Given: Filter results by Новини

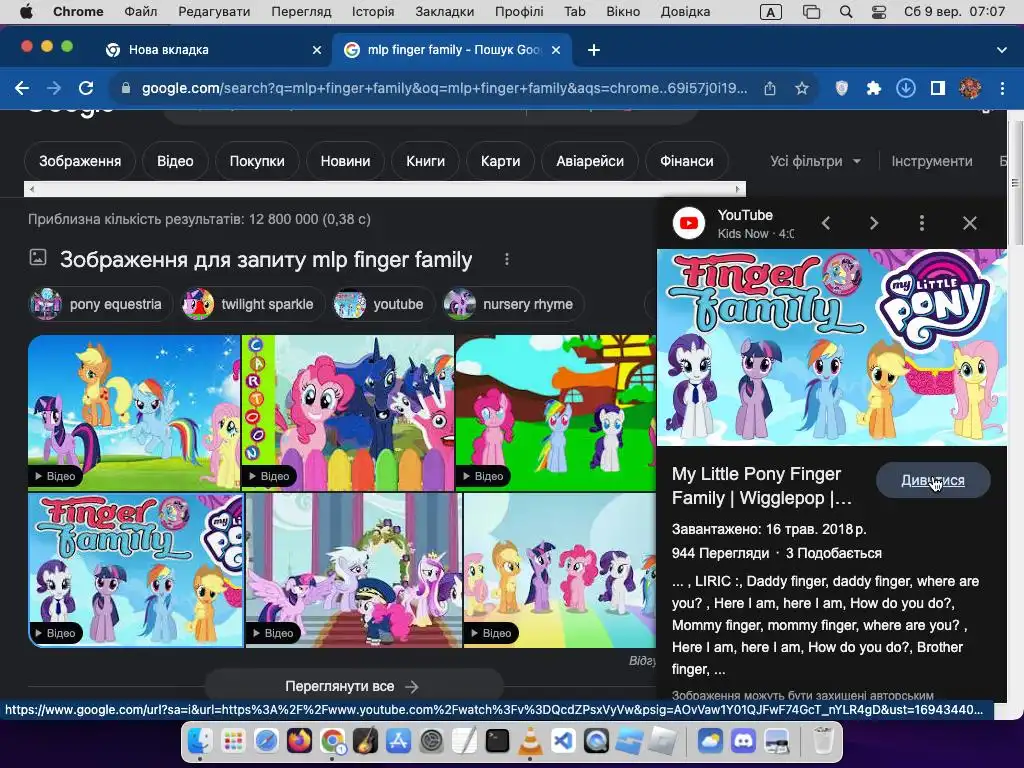Looking at the screenshot, I should point(345,161).
